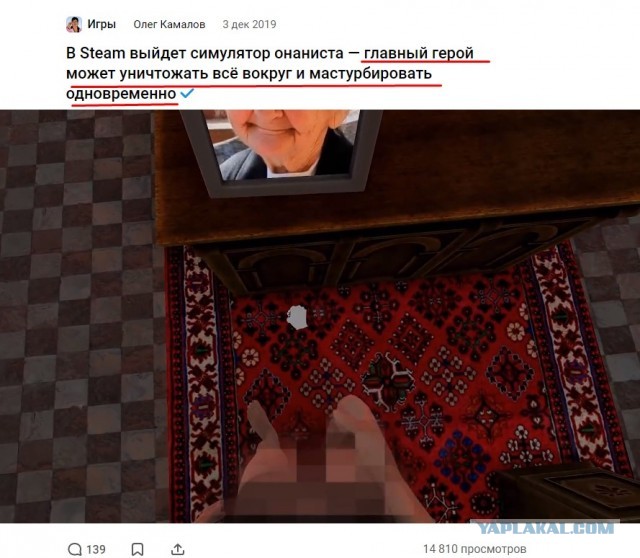Click the 139 comments counter
The width and height of the screenshot is (640, 558).
96,549
